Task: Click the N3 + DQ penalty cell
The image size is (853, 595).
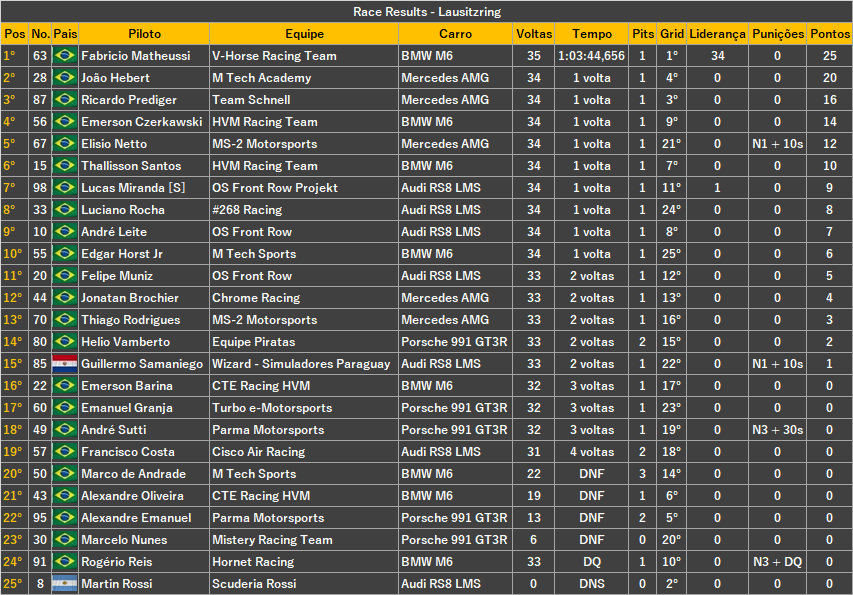Action: coord(777,562)
